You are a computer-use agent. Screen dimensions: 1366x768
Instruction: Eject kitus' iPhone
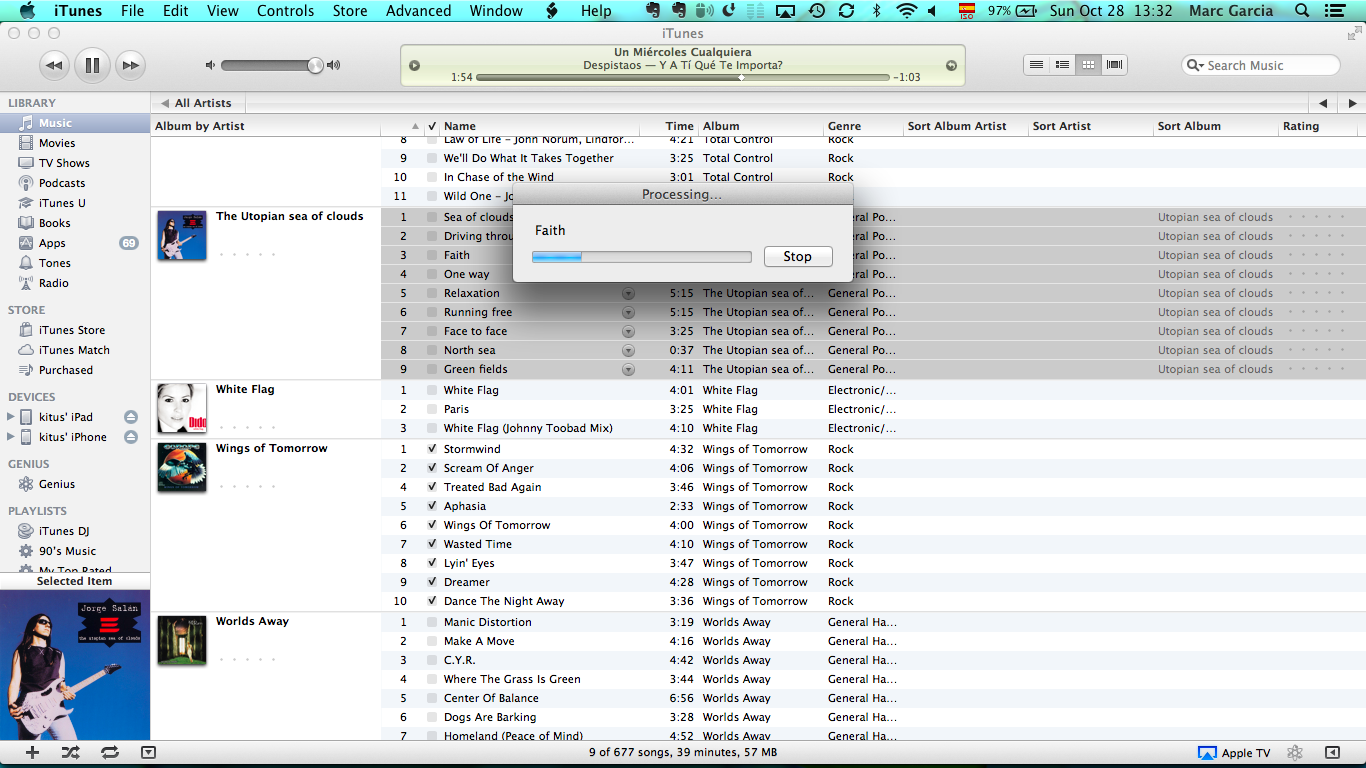131,437
